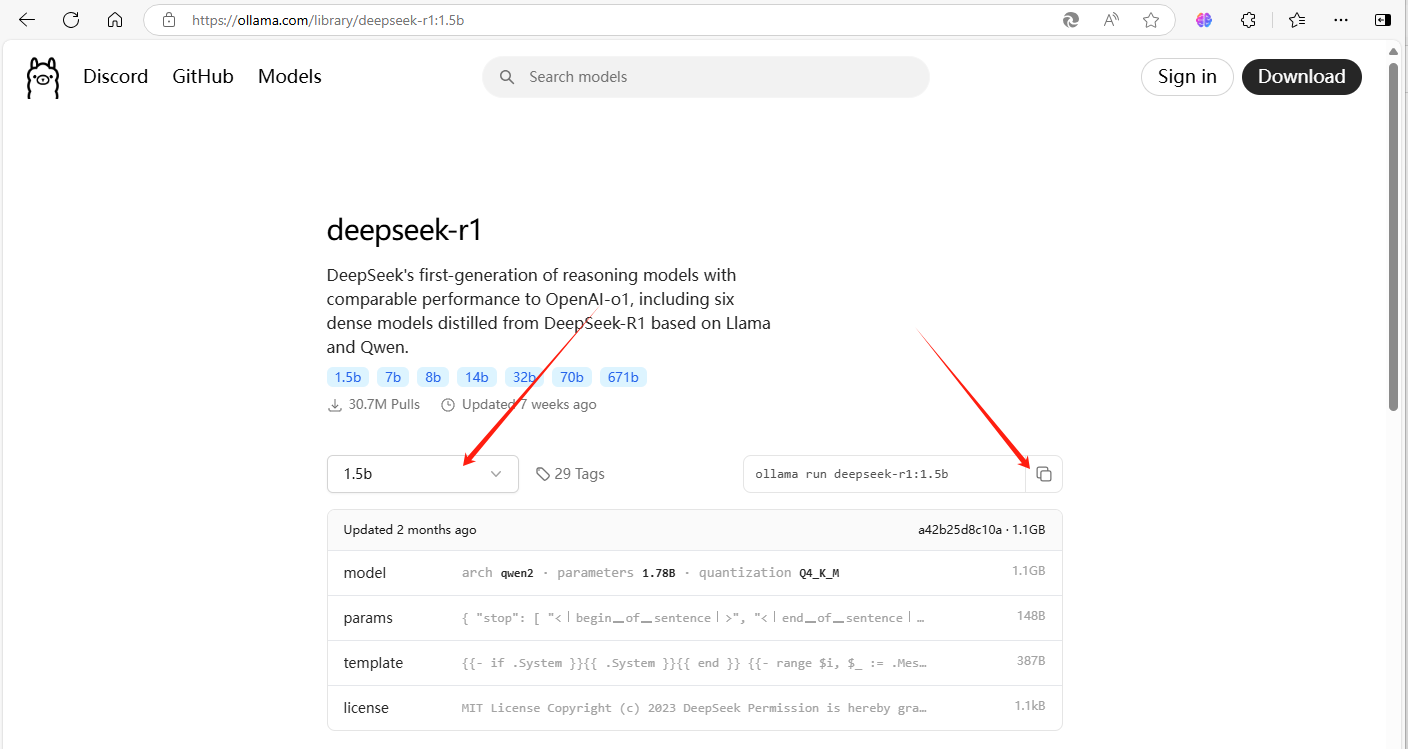This screenshot has width=1408, height=749.
Task: Open the favorites list icon
Action: (1297, 19)
